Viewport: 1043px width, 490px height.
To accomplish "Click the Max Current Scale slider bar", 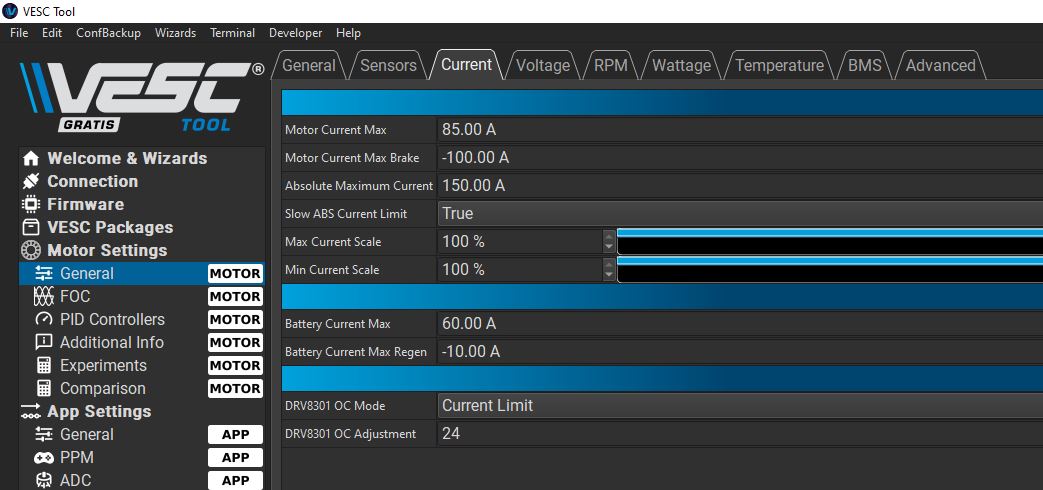I will (829, 241).
